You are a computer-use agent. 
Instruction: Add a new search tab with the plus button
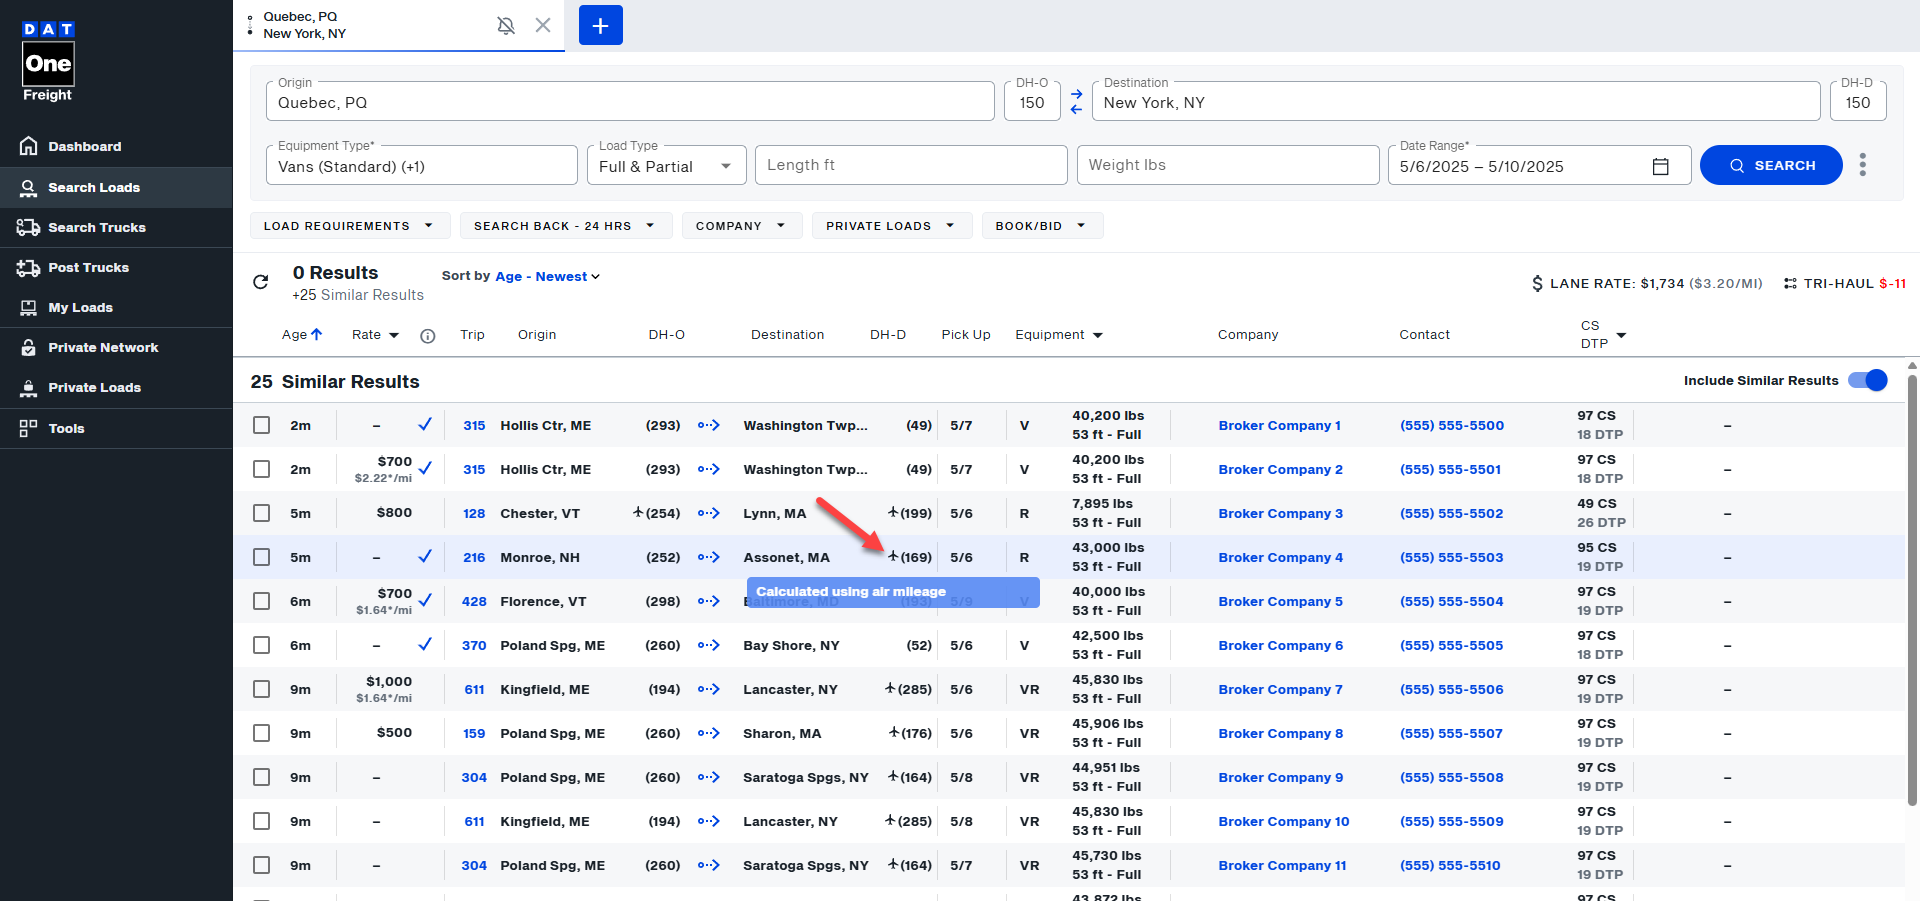[600, 25]
